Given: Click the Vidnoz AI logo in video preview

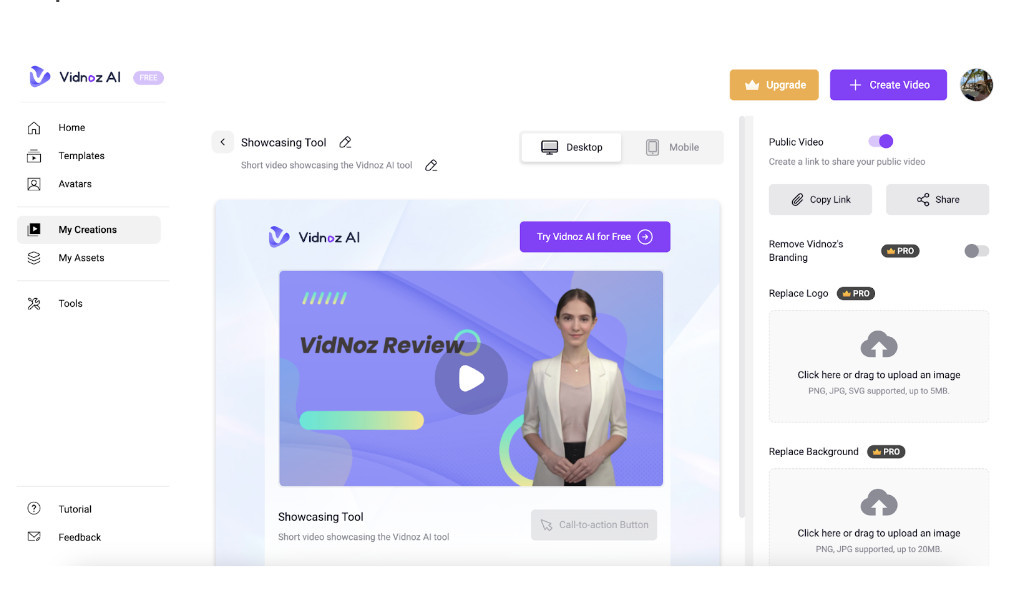Looking at the screenshot, I should tap(314, 238).
